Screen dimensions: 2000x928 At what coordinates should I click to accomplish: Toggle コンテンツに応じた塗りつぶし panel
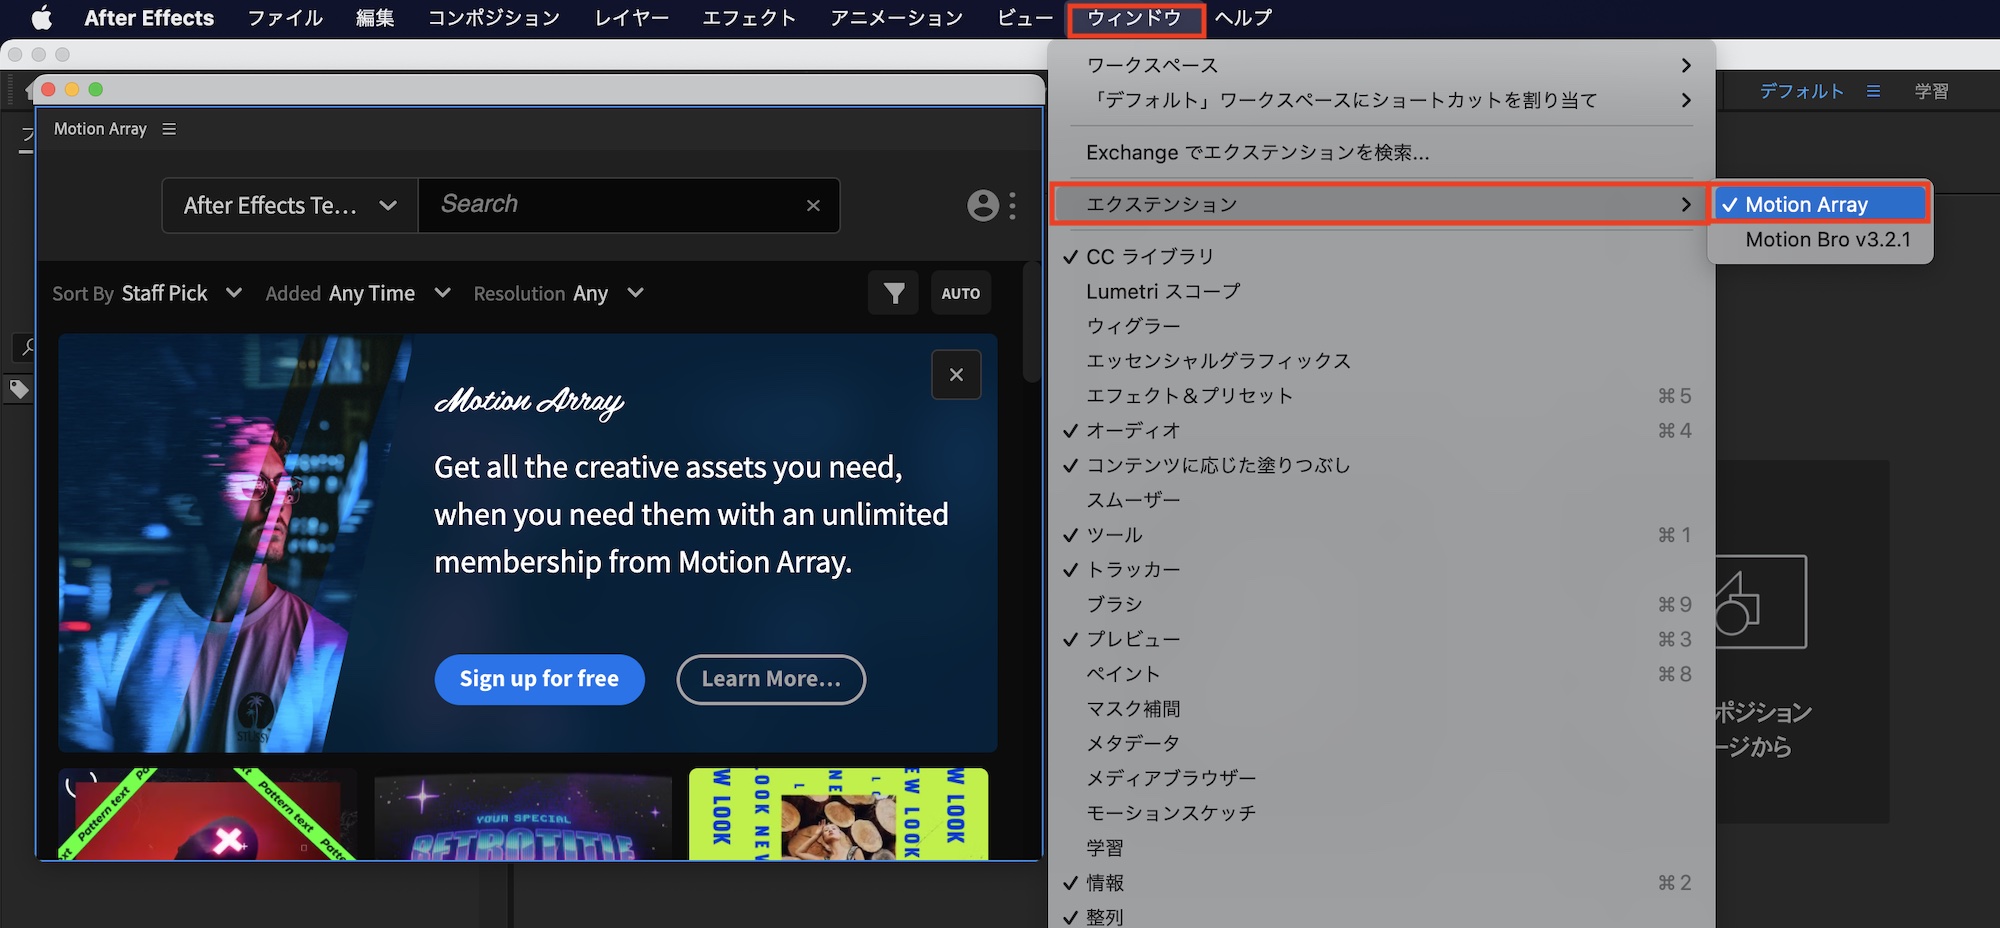click(x=1382, y=465)
